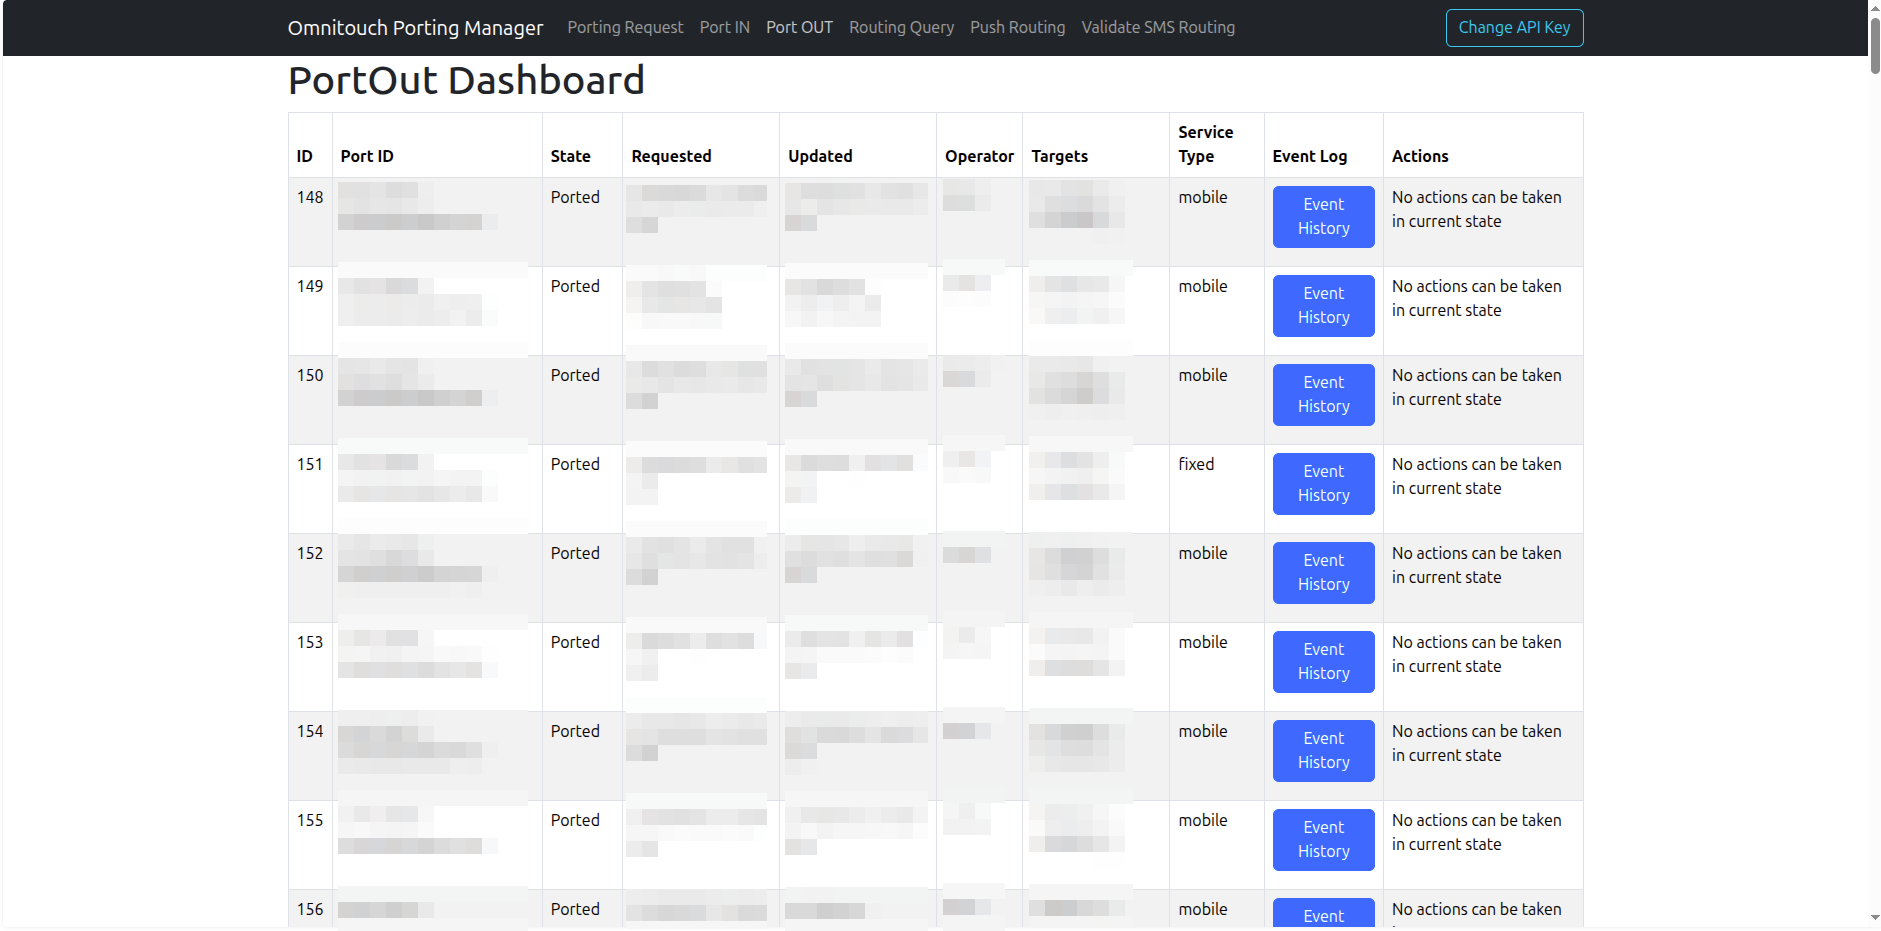This screenshot has width=1881, height=931.
Task: Select the Port OUT nav item
Action: pyautogui.click(x=799, y=28)
